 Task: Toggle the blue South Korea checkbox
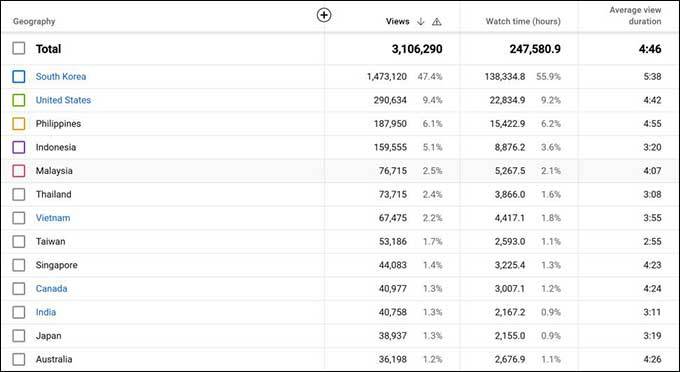[19, 76]
